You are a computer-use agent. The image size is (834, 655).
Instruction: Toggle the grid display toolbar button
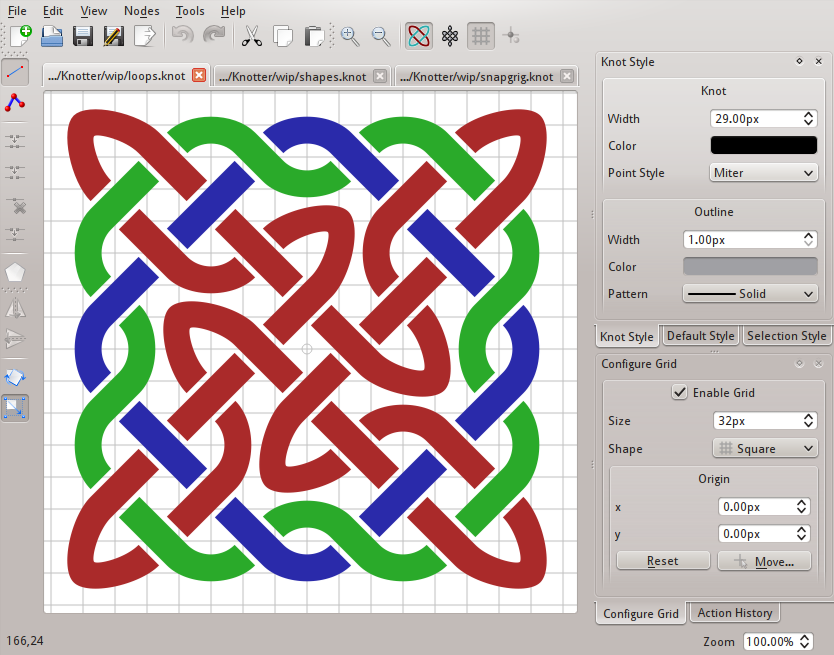click(x=481, y=36)
